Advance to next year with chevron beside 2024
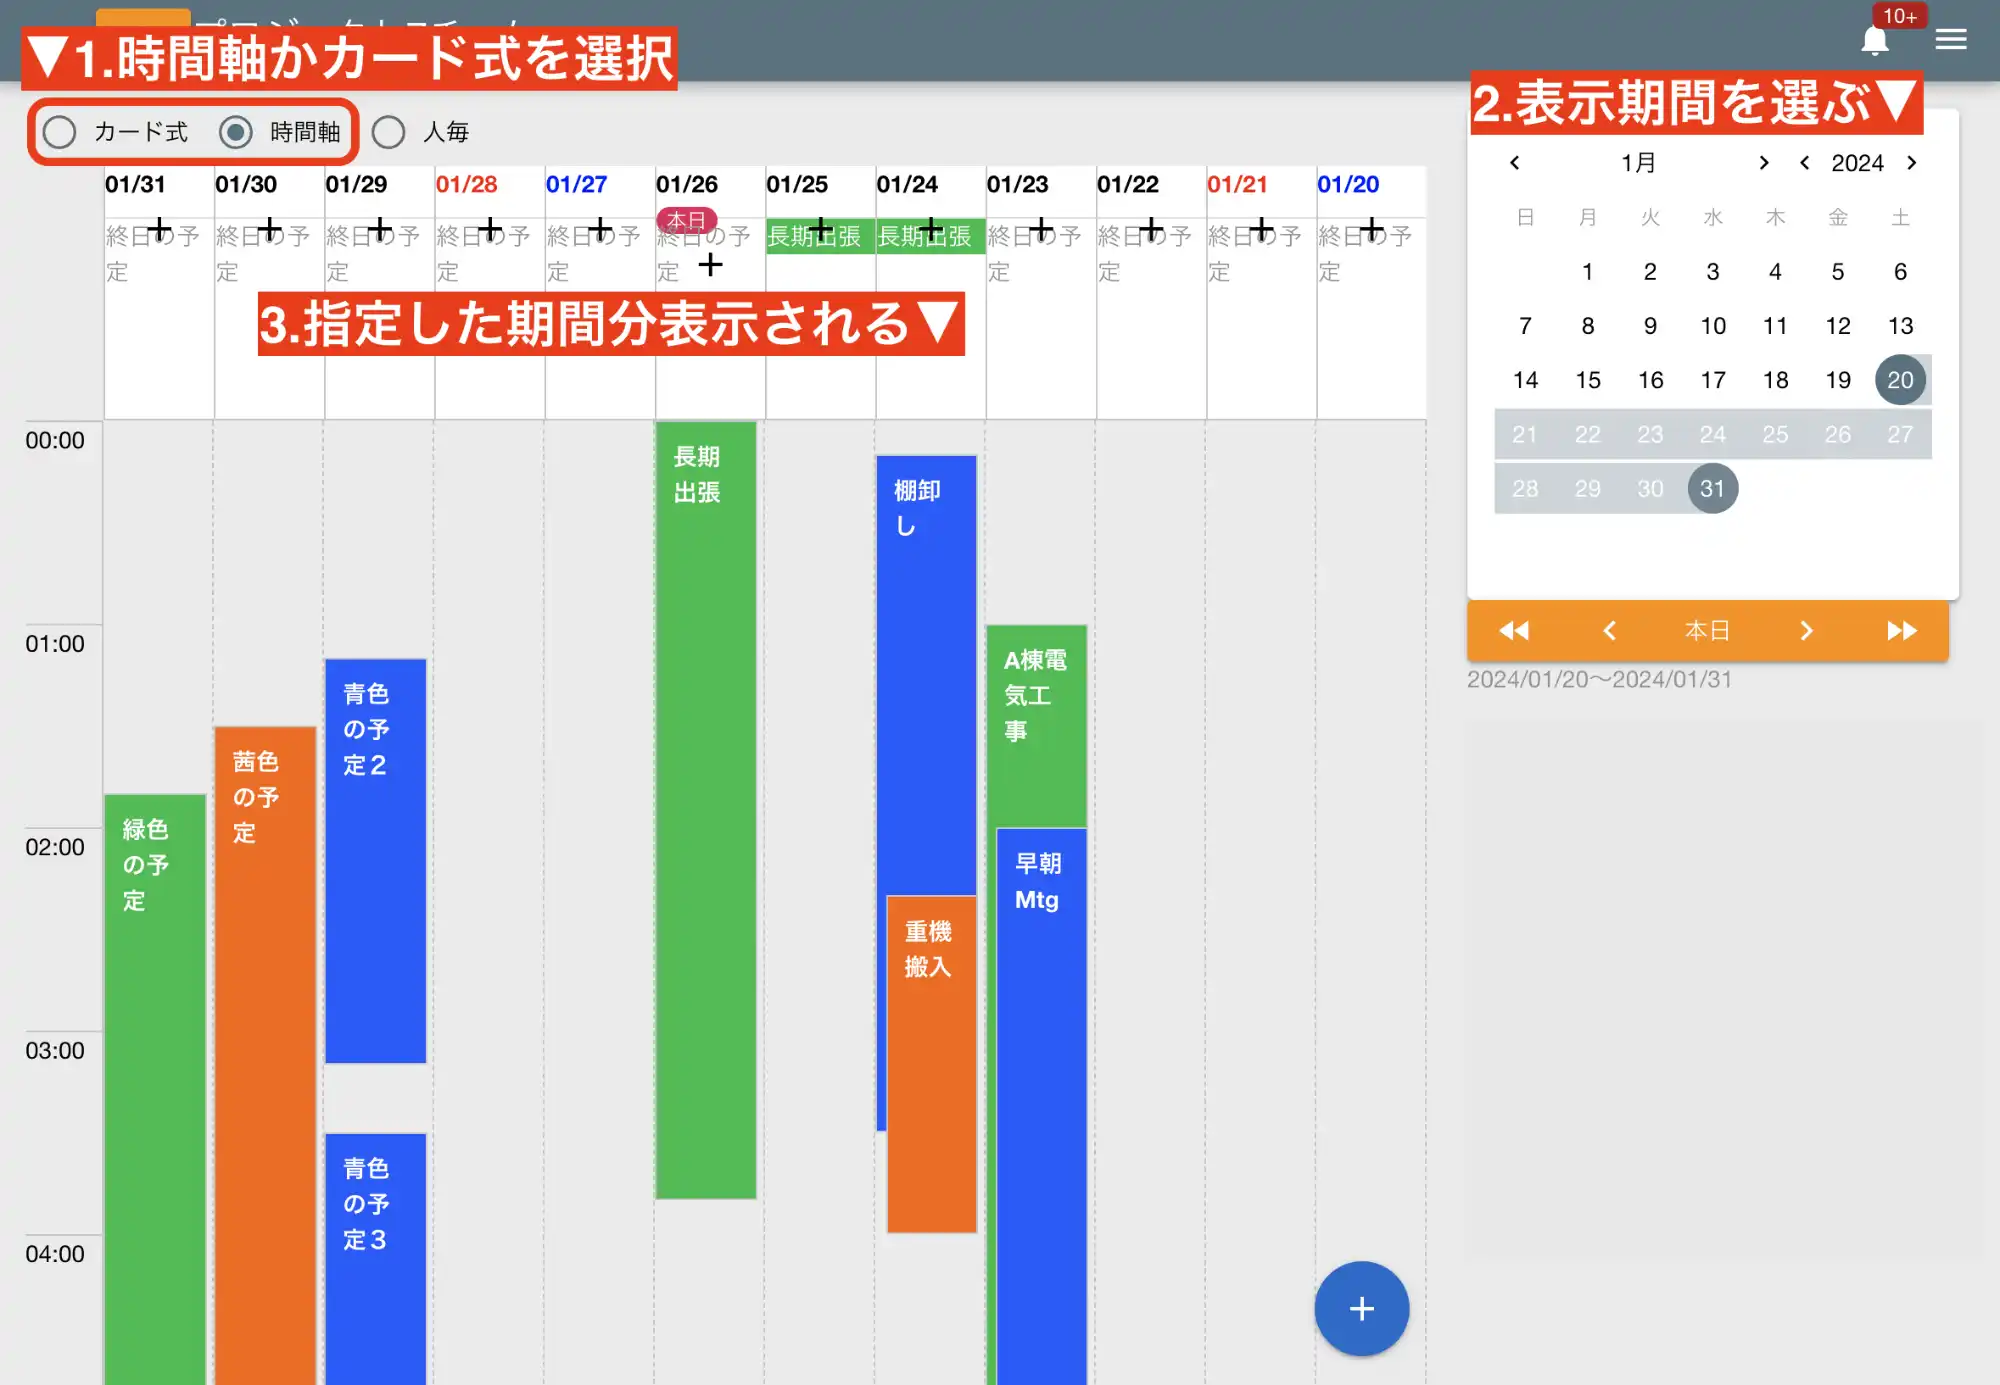 coord(1912,163)
